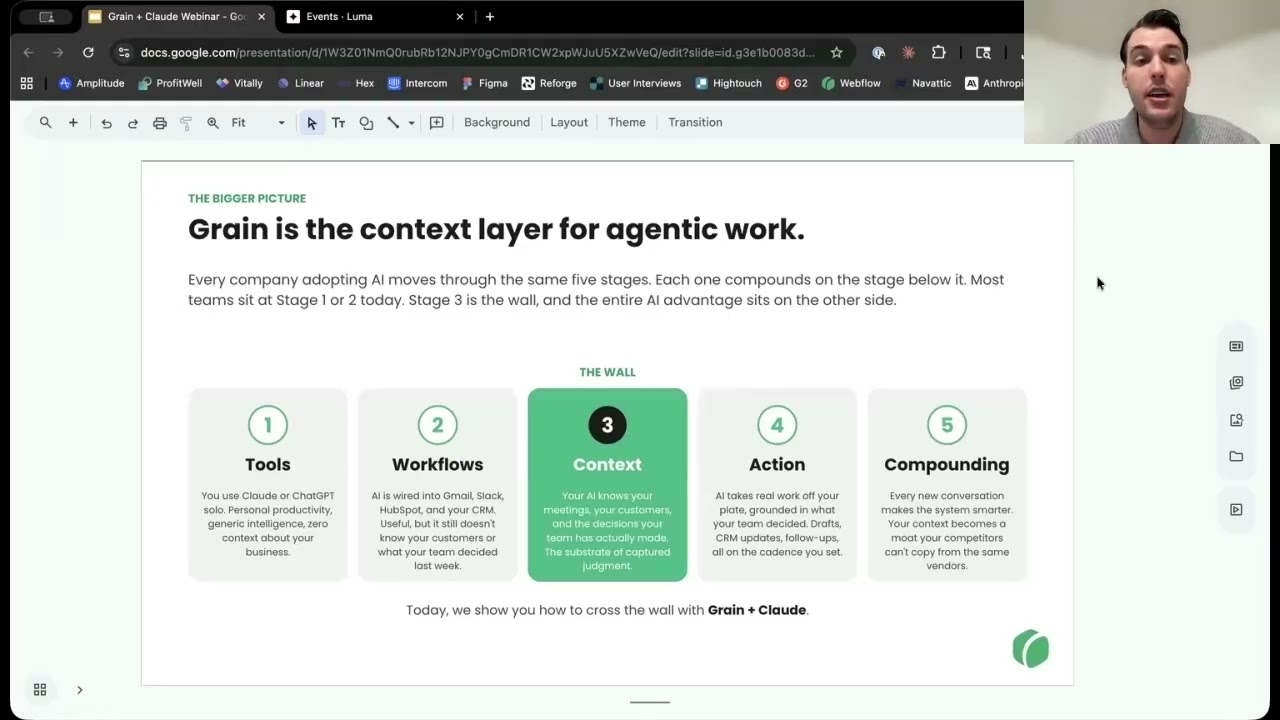Open the search menus magnifier icon
Viewport: 1280px width, 720px height.
point(45,122)
